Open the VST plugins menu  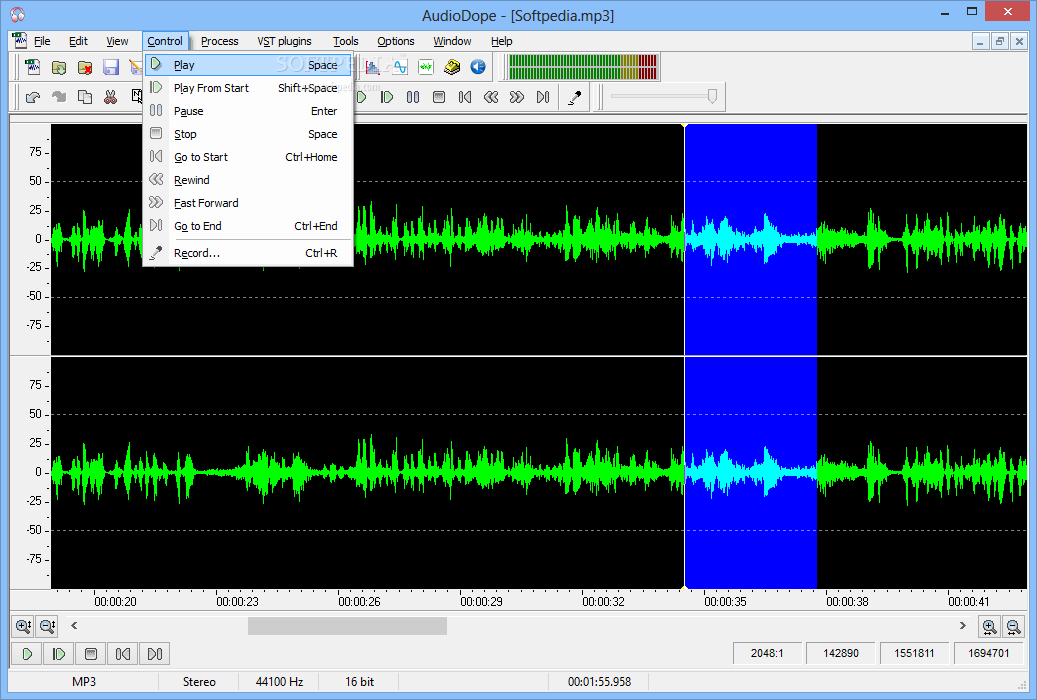284,41
